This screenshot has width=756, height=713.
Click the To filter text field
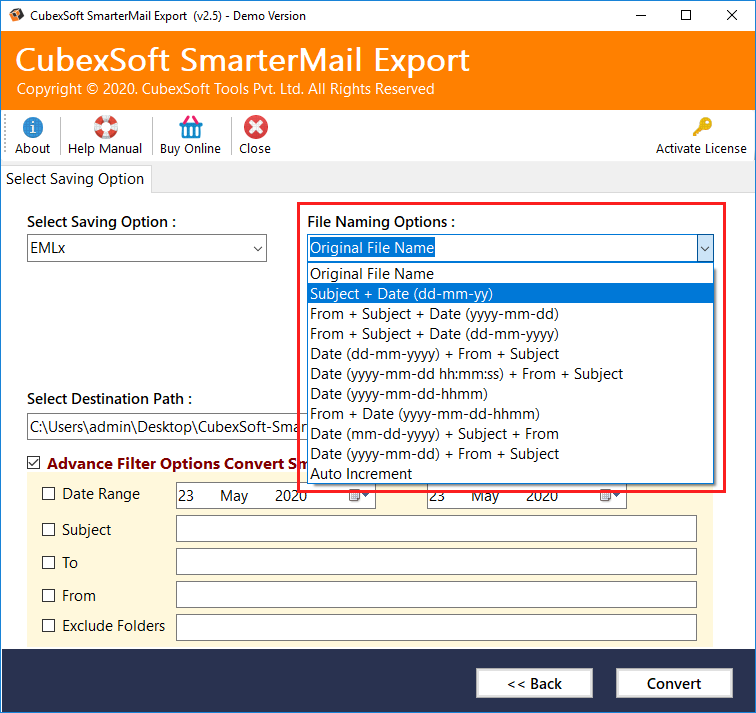coord(436,562)
